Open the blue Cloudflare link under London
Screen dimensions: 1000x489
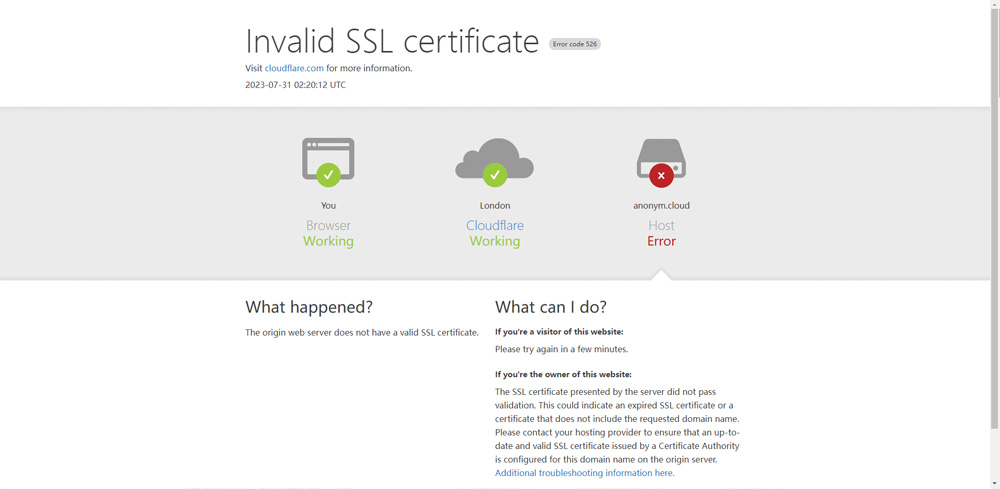point(495,226)
